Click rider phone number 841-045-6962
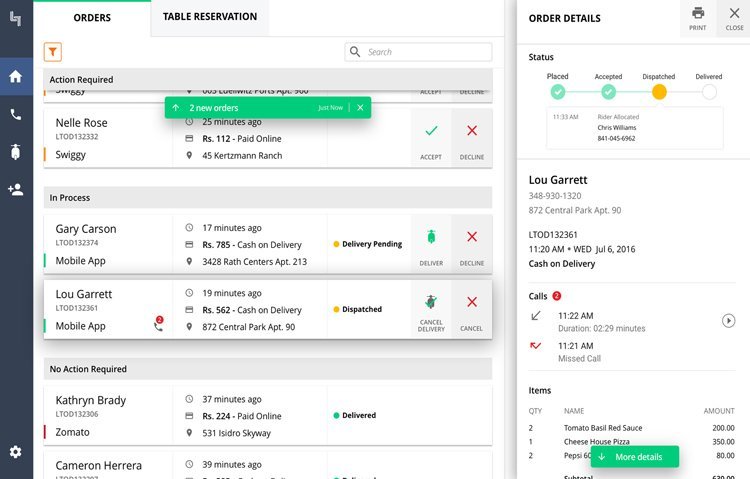Image resolution: width=750 pixels, height=479 pixels. [616, 138]
